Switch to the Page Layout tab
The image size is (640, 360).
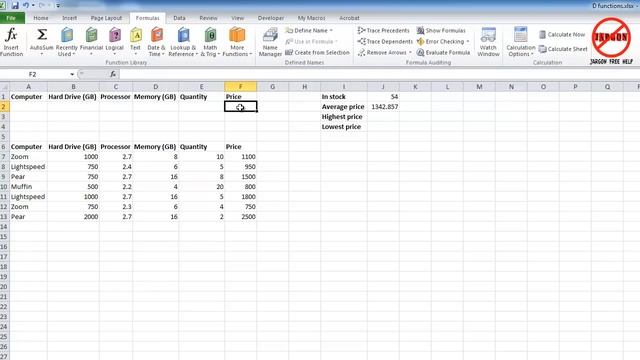pos(106,18)
